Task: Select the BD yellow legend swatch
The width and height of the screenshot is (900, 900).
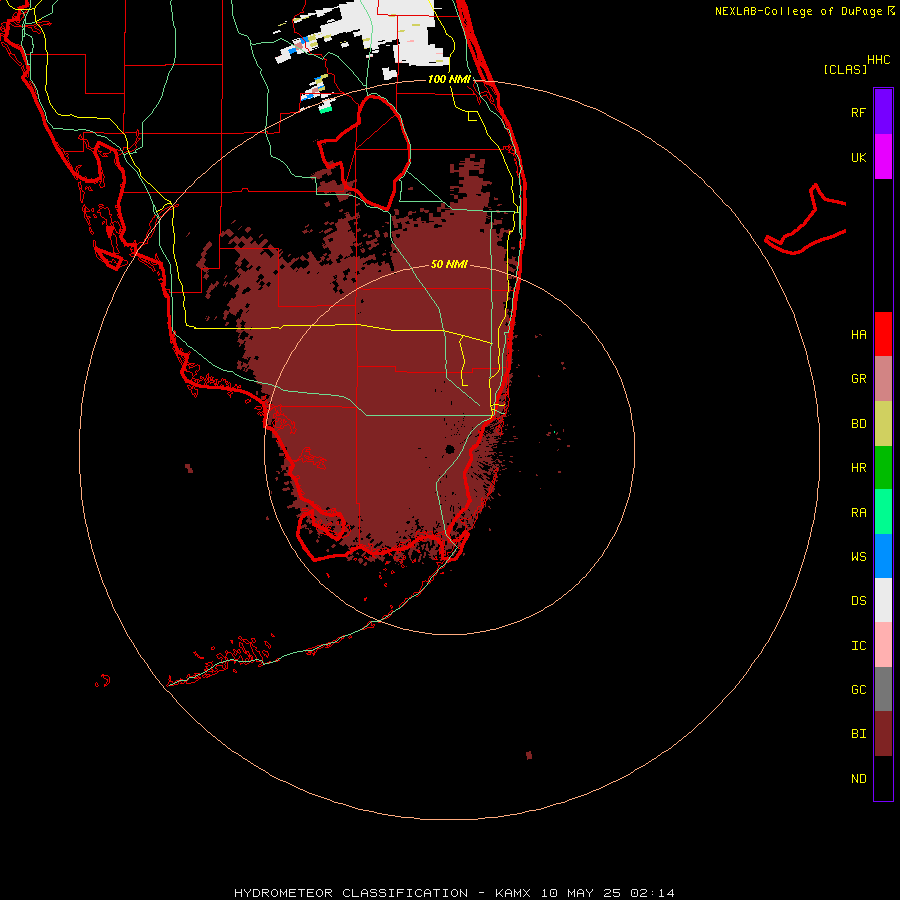Action: click(x=883, y=424)
